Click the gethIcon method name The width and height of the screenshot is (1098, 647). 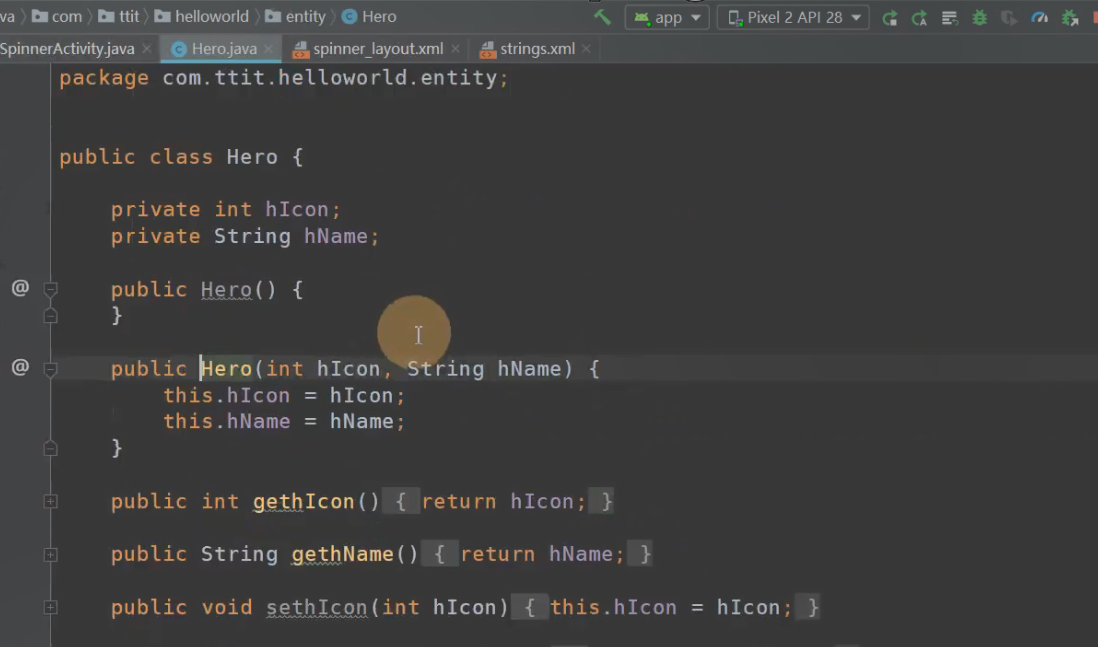point(303,501)
